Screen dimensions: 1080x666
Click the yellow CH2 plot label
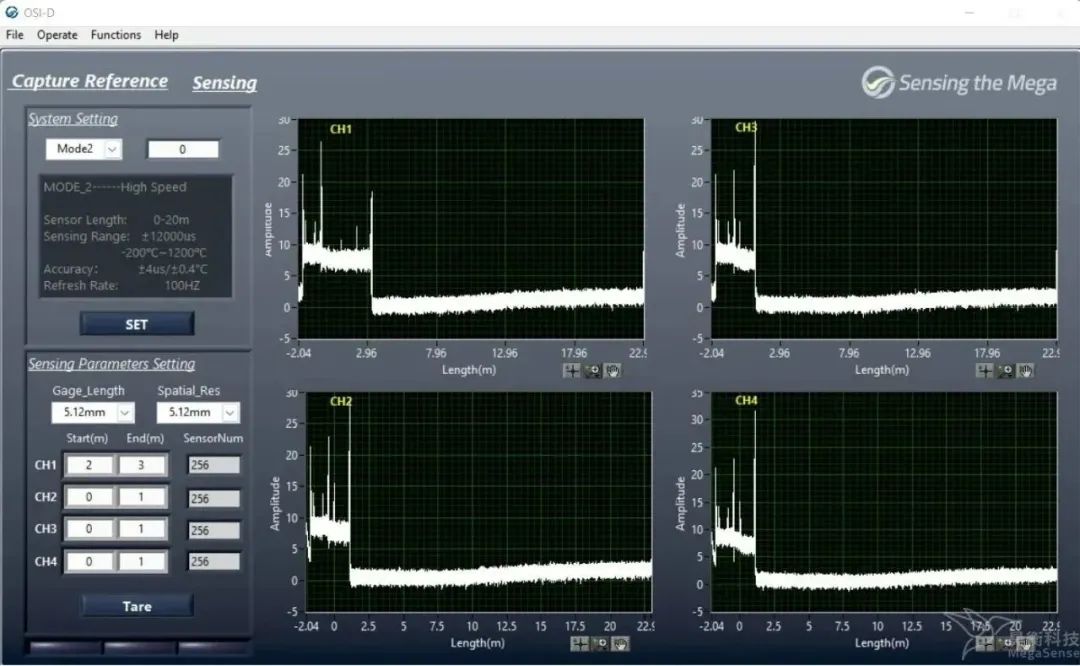341,402
